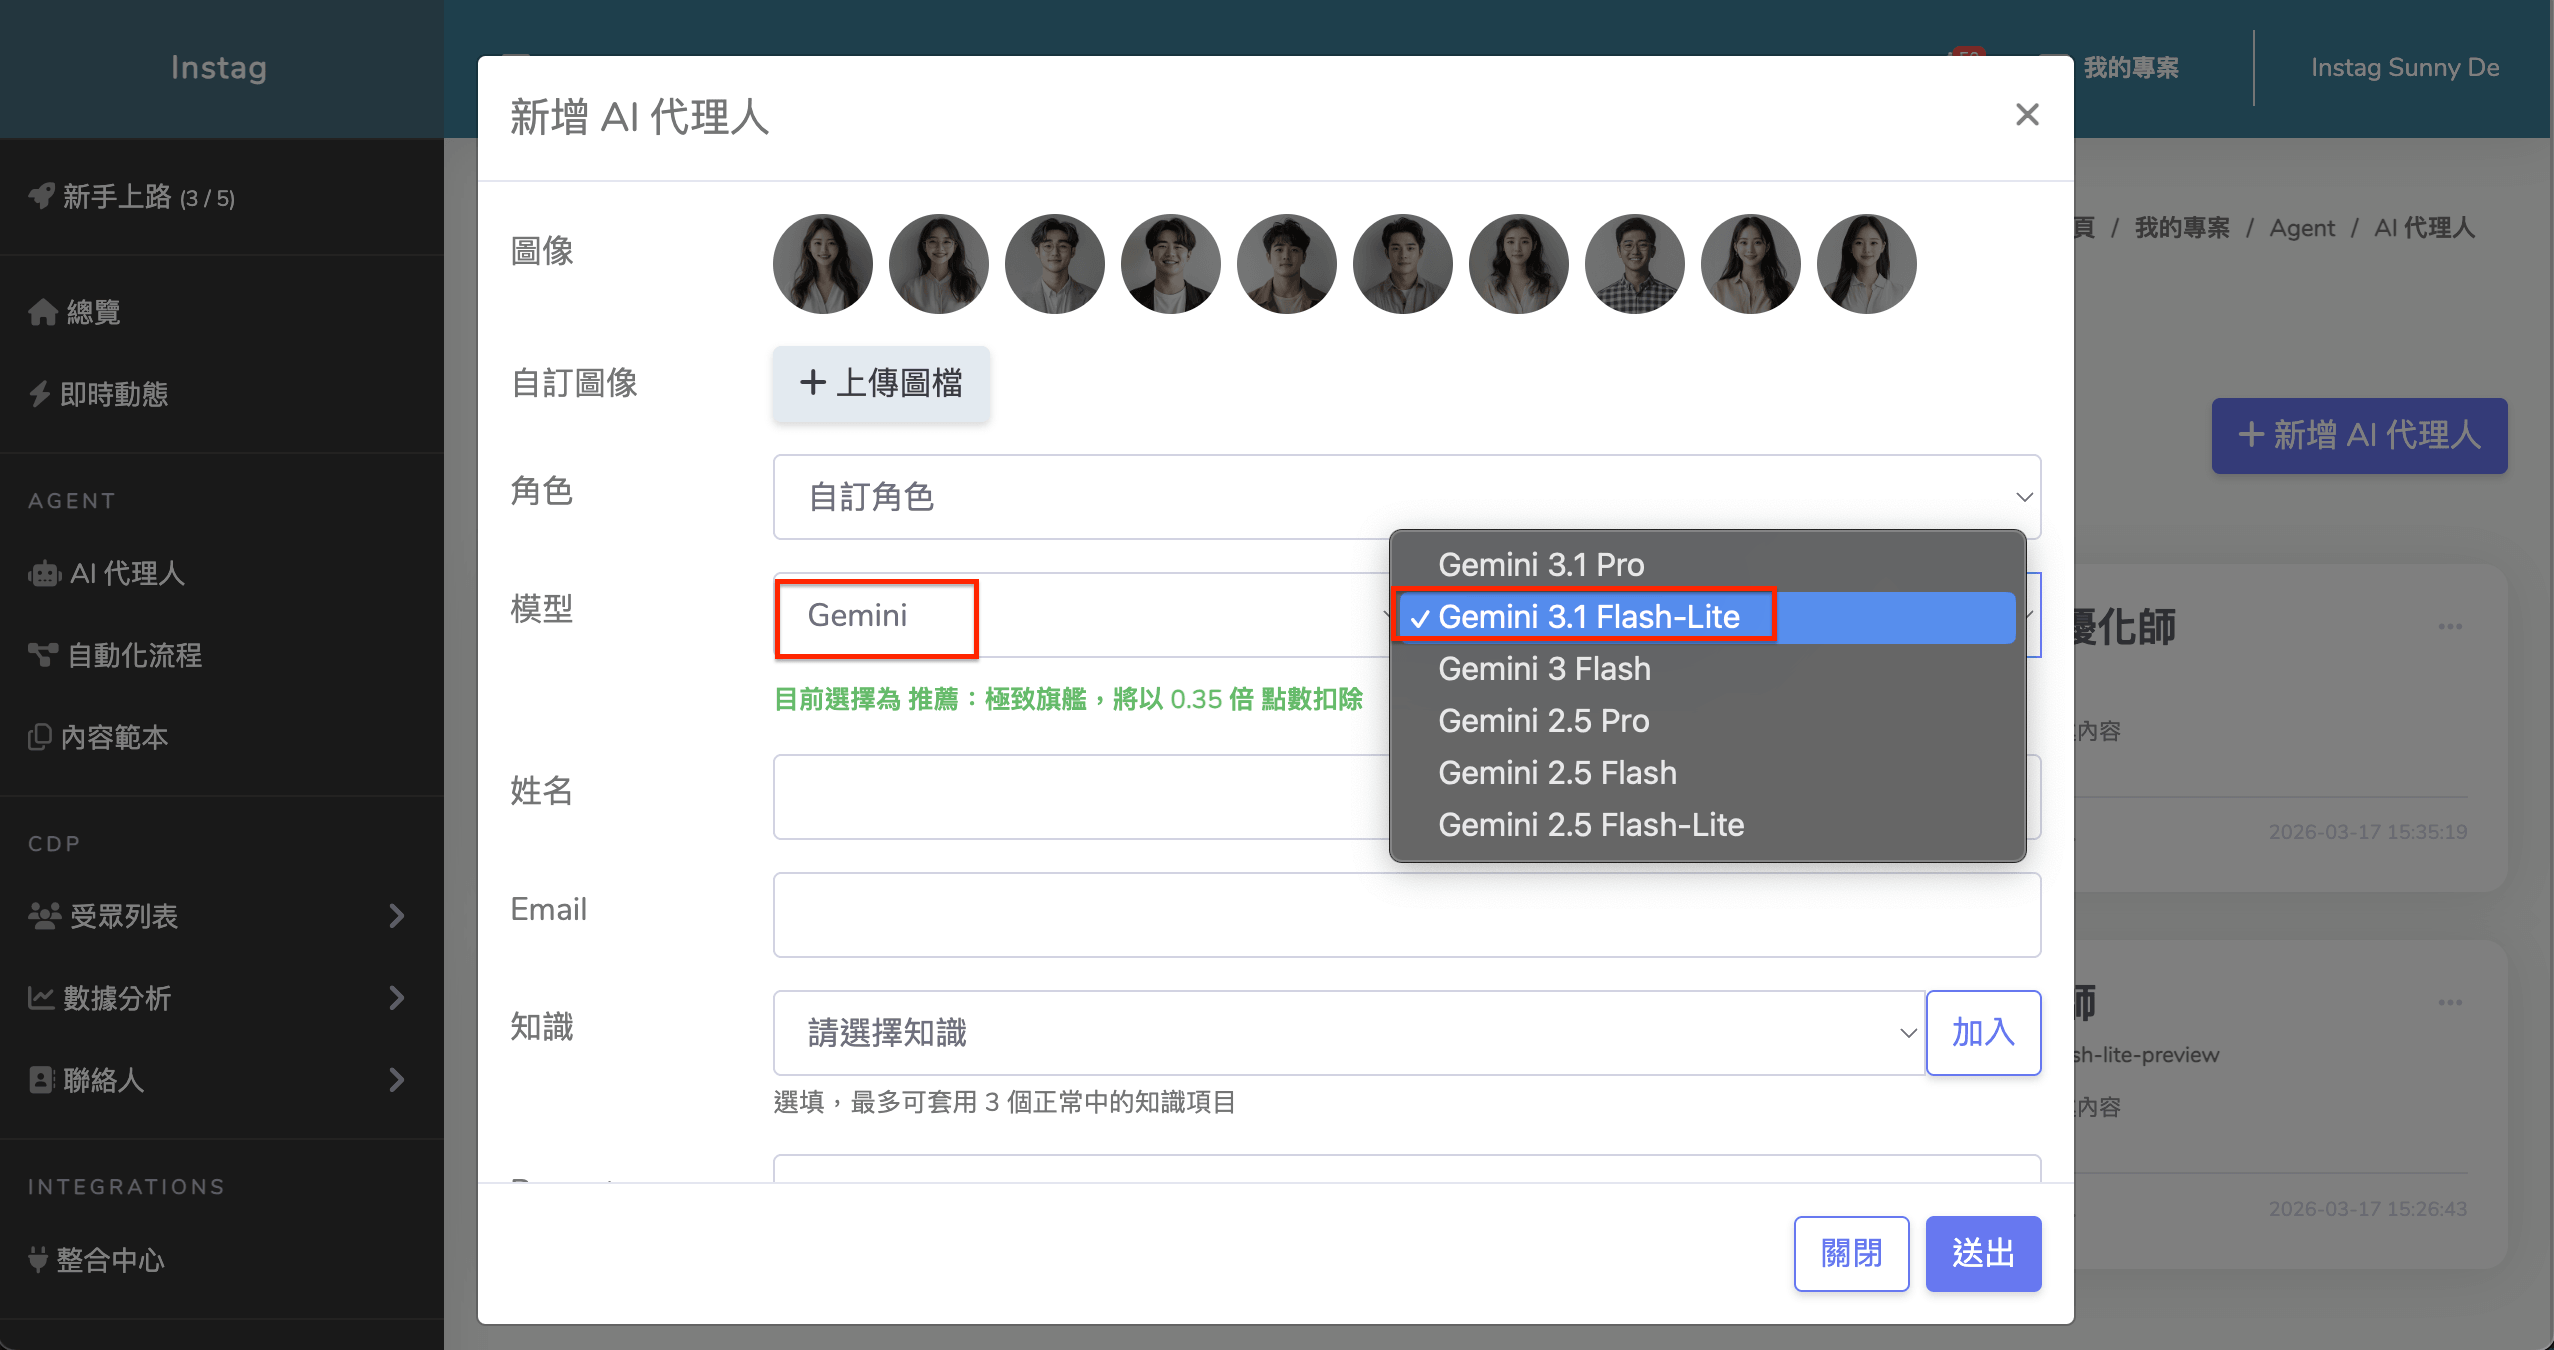This screenshot has width=2554, height=1350.
Task: Open the 自動化流程 workflow icon
Action: pyautogui.click(x=43, y=655)
